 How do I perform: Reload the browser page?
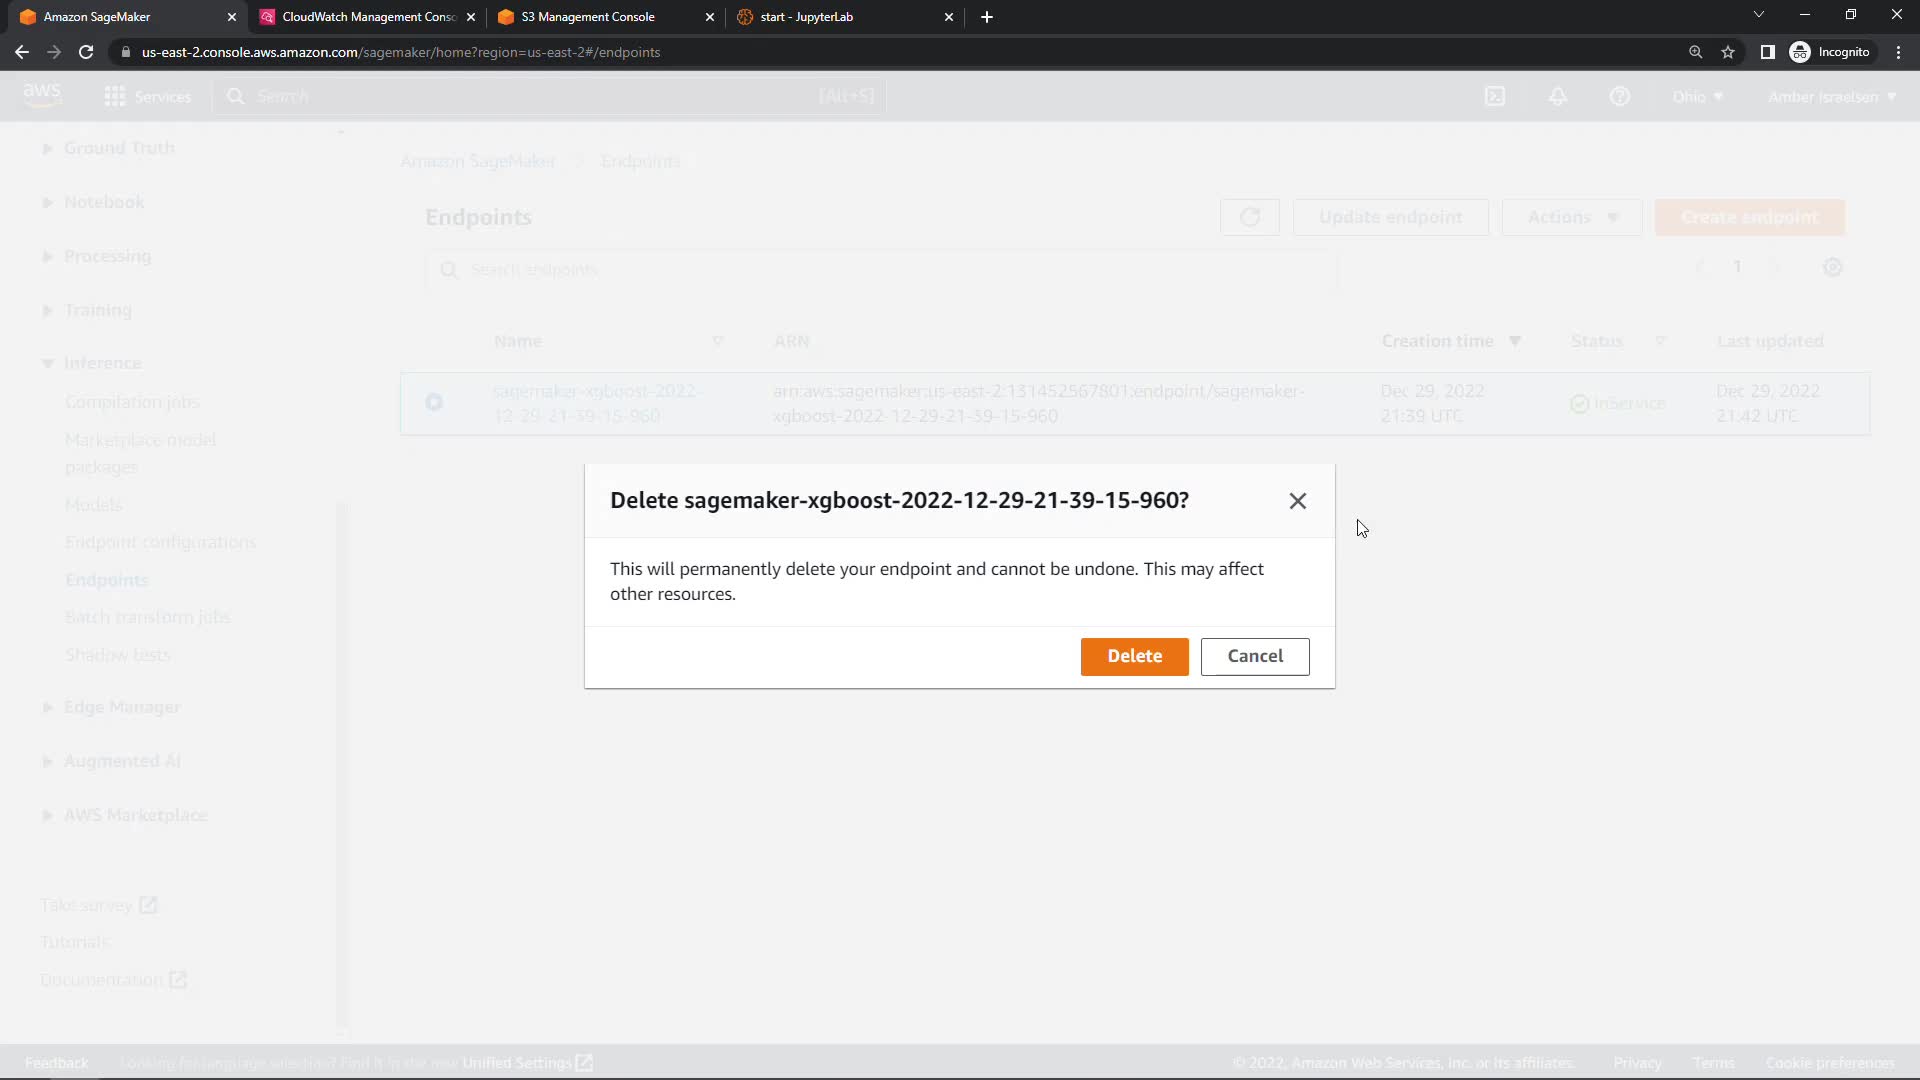point(86,52)
